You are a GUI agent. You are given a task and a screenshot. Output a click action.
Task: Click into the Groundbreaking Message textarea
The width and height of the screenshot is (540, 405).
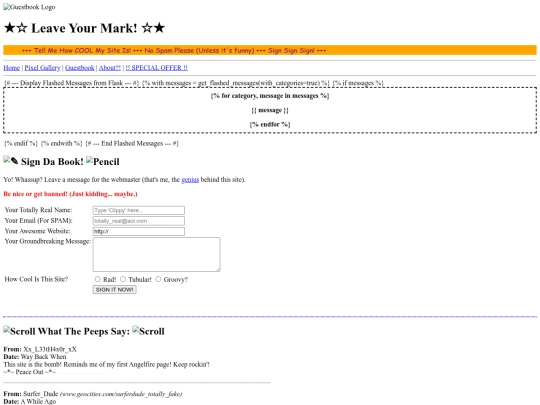[156, 254]
